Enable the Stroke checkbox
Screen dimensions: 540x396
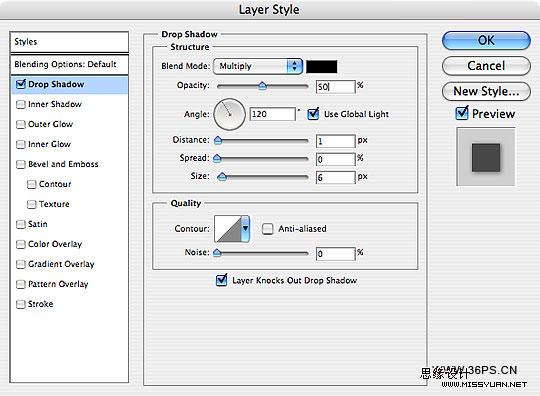tap(21, 304)
